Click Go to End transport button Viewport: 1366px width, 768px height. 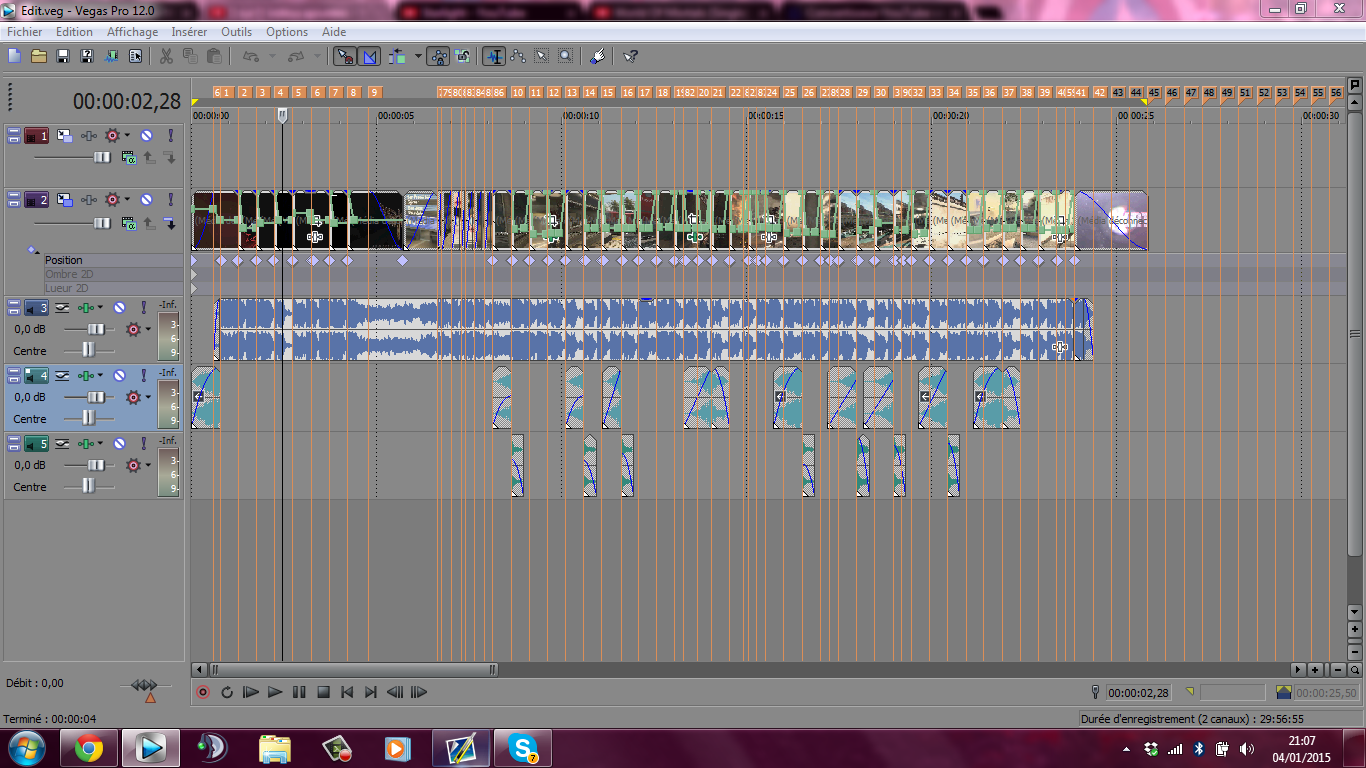coord(371,691)
